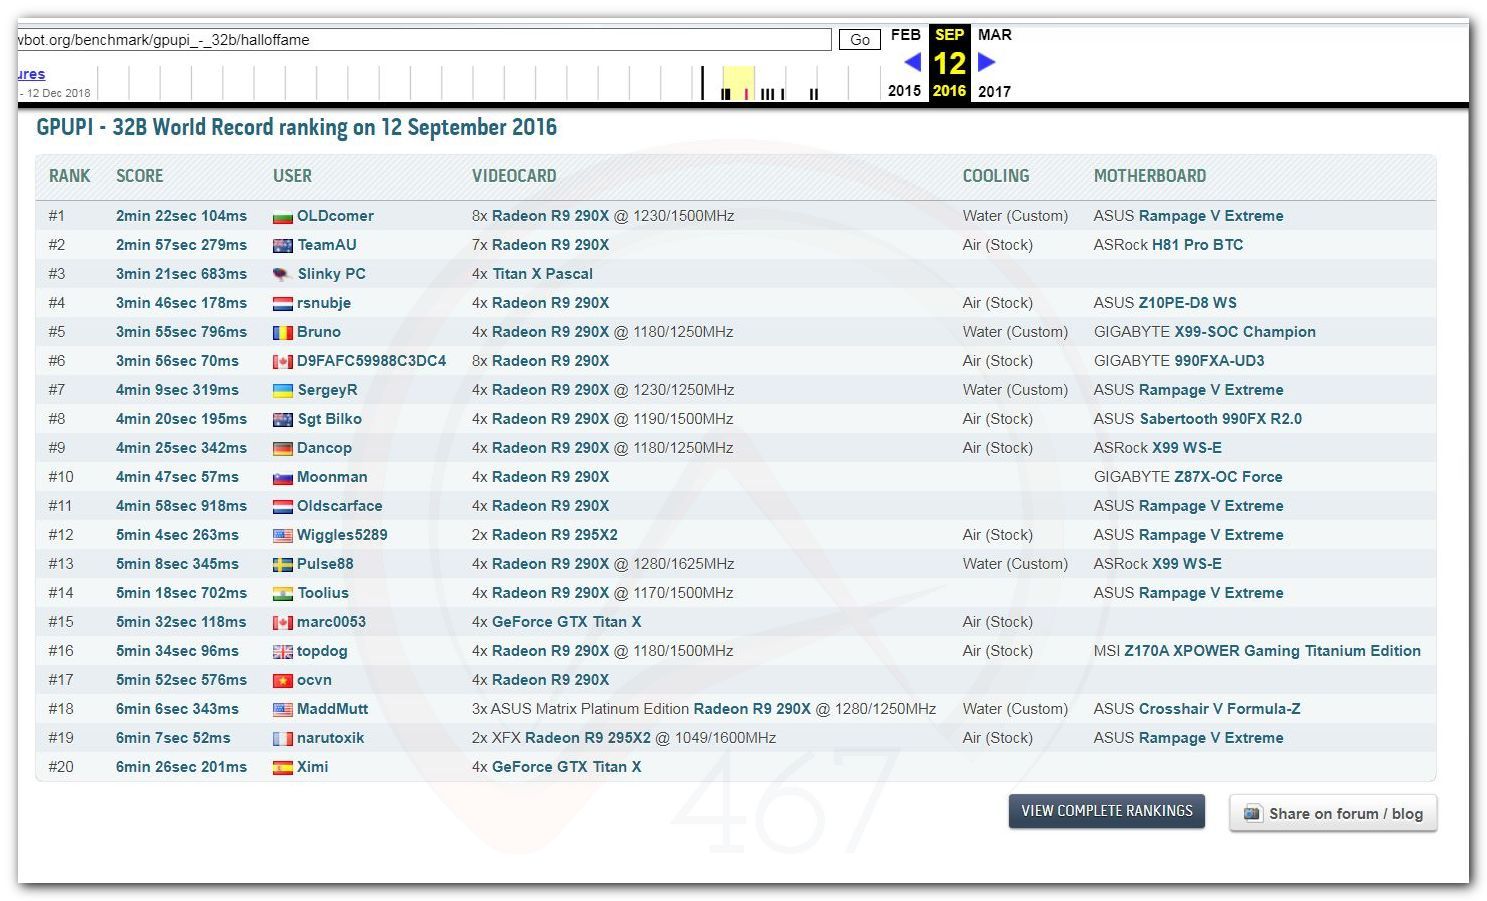Click the Canadian flag beside D9FAFC59988C3DC4

click(x=283, y=361)
